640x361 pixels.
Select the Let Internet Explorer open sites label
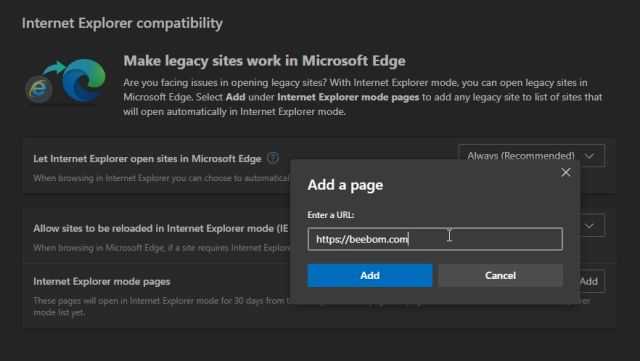tap(147, 158)
